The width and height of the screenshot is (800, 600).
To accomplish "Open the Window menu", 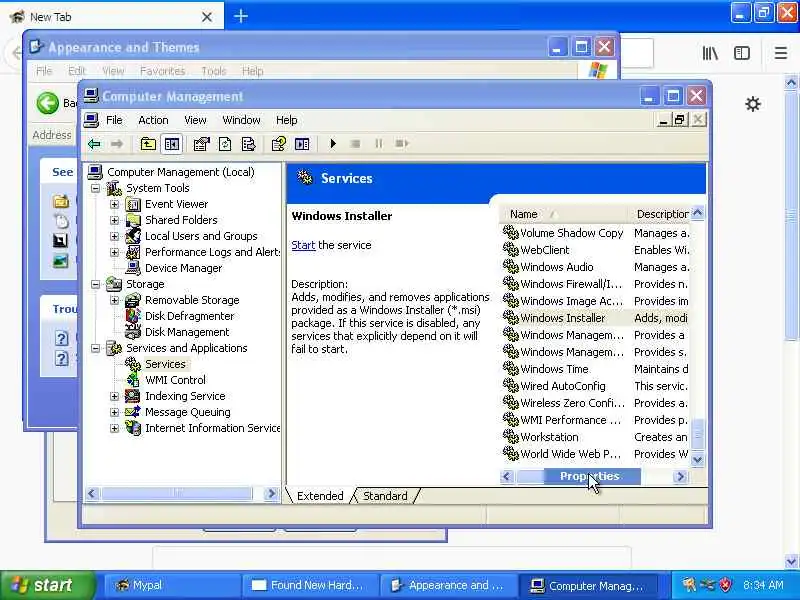I will pyautogui.click(x=241, y=120).
